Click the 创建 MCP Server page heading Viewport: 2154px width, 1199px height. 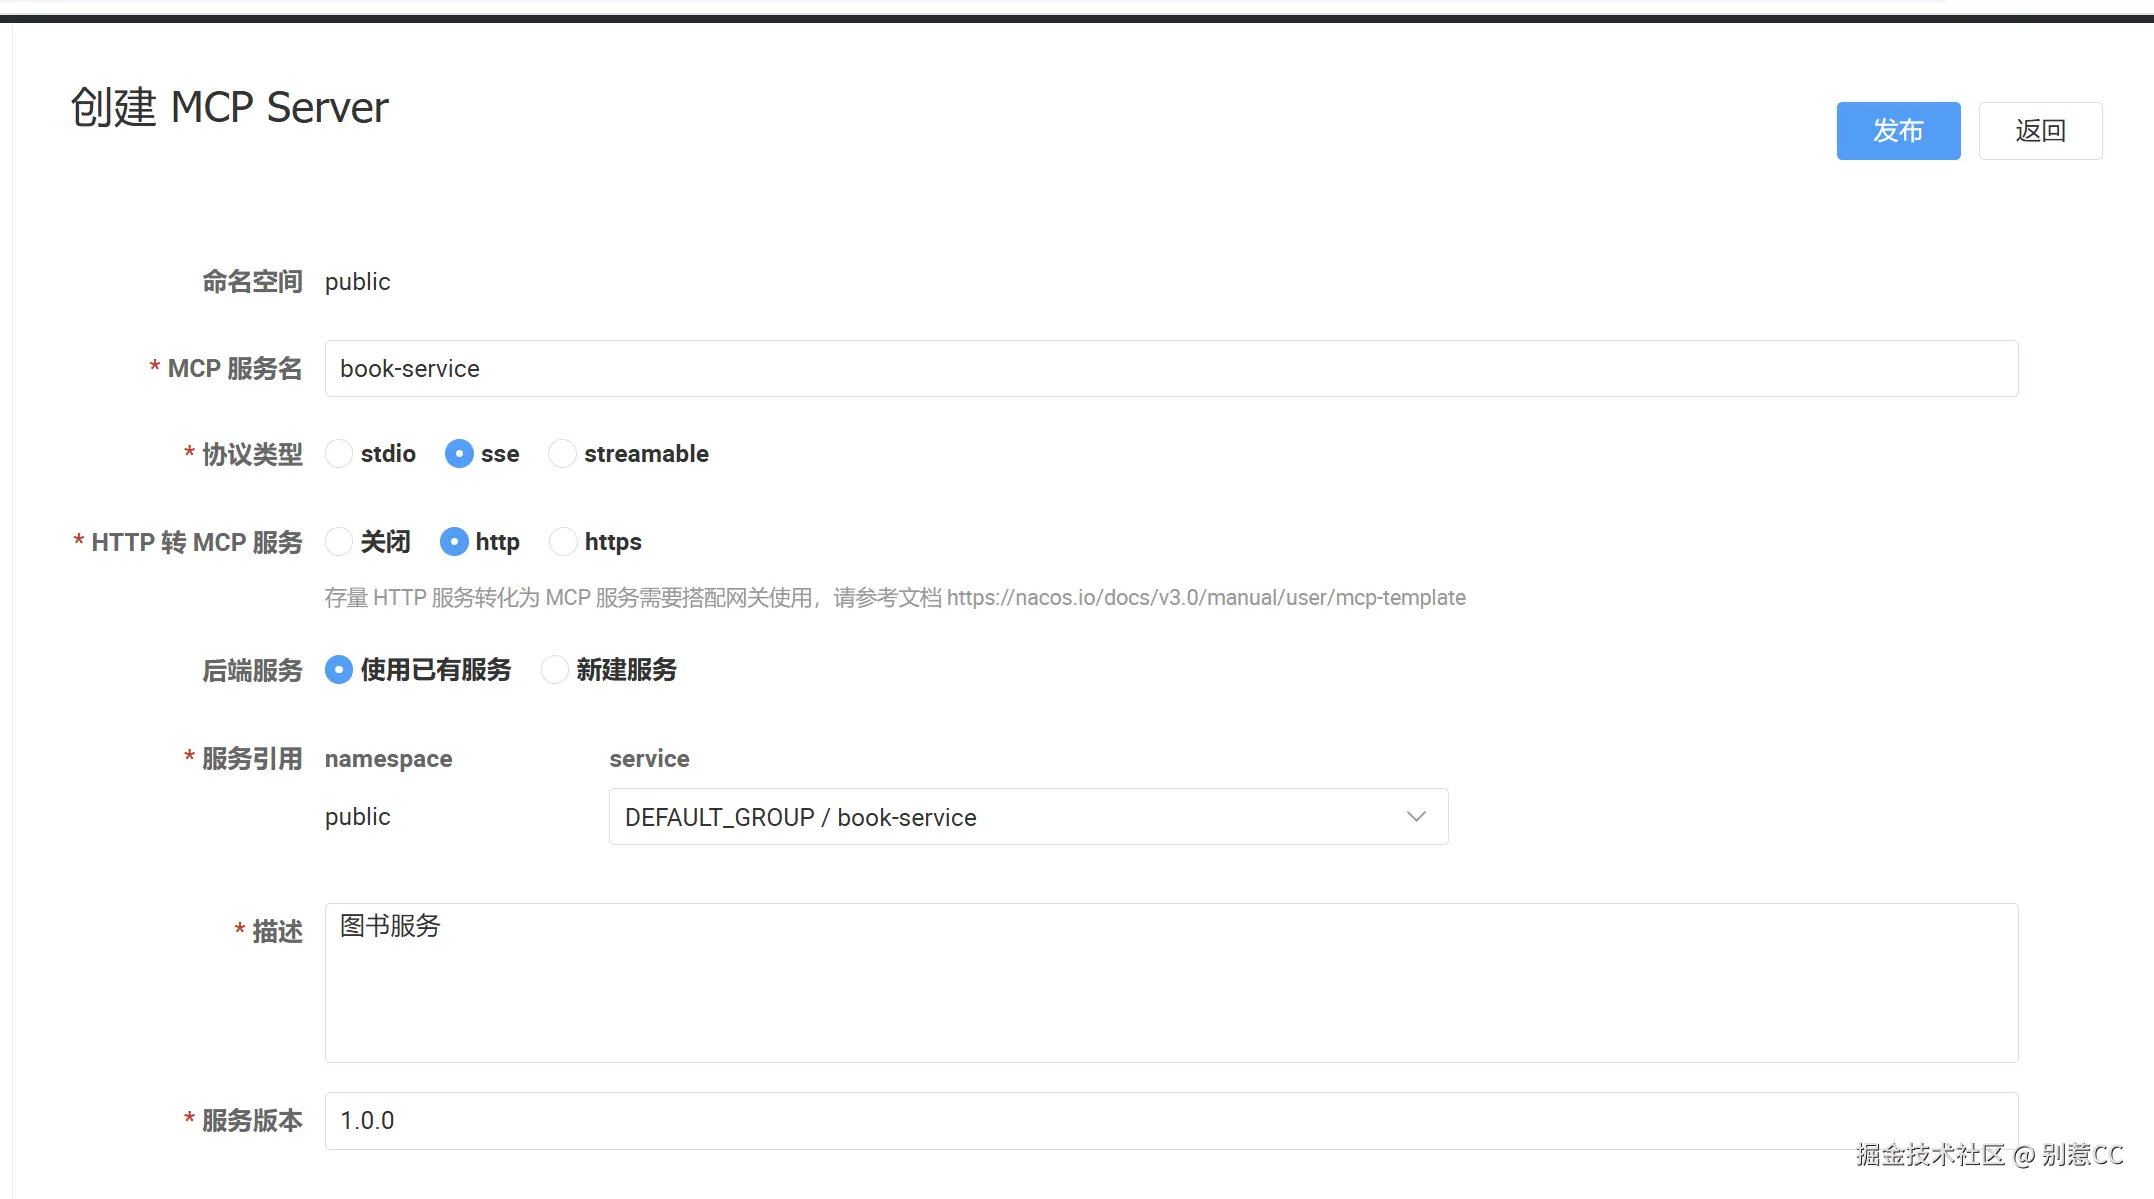[229, 108]
